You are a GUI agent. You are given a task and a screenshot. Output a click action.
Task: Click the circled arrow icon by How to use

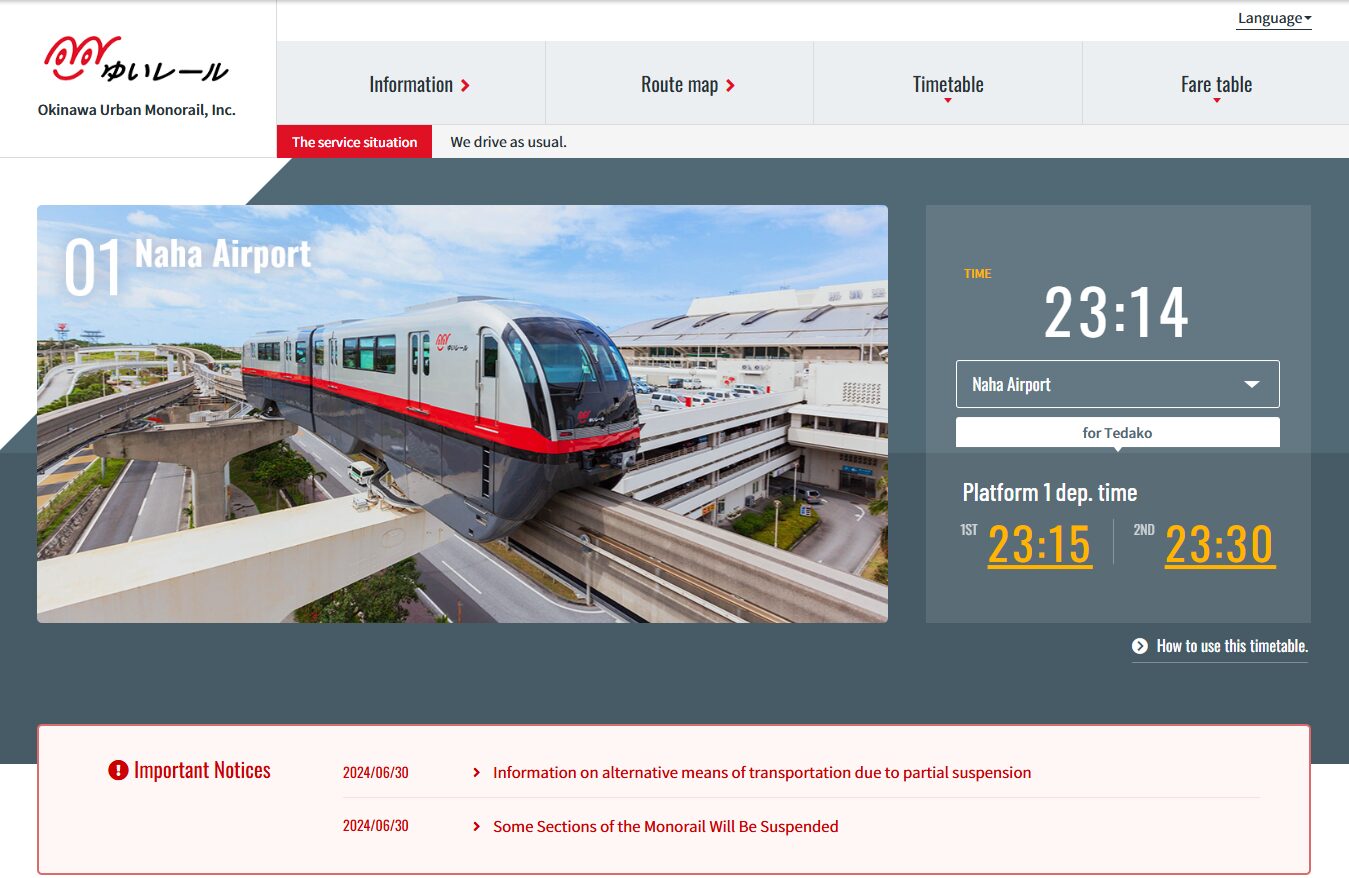click(x=1140, y=646)
